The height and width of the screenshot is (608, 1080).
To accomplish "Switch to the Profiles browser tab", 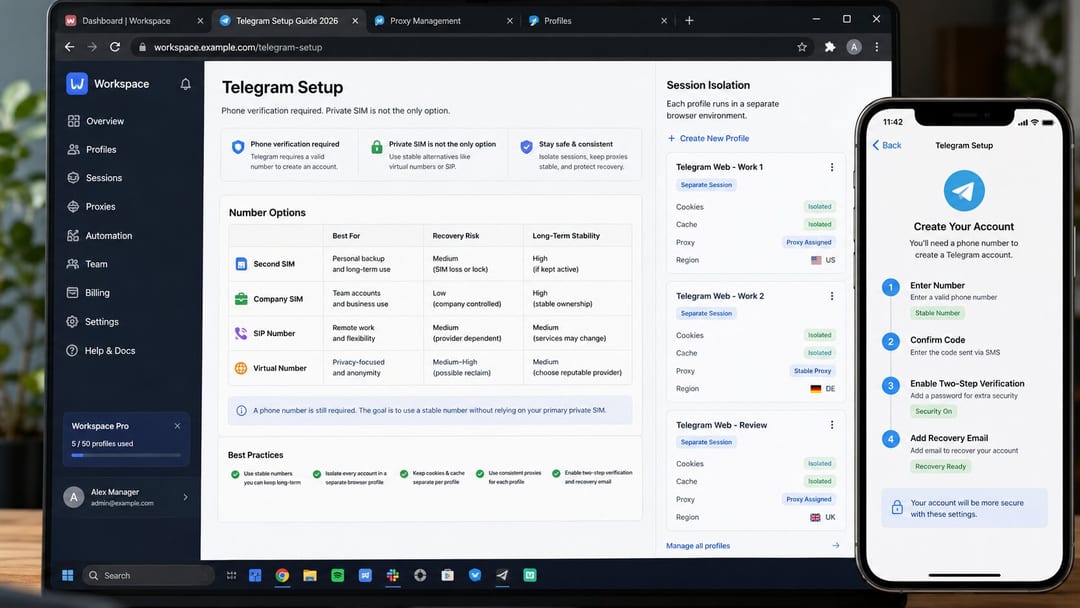I will [597, 21].
